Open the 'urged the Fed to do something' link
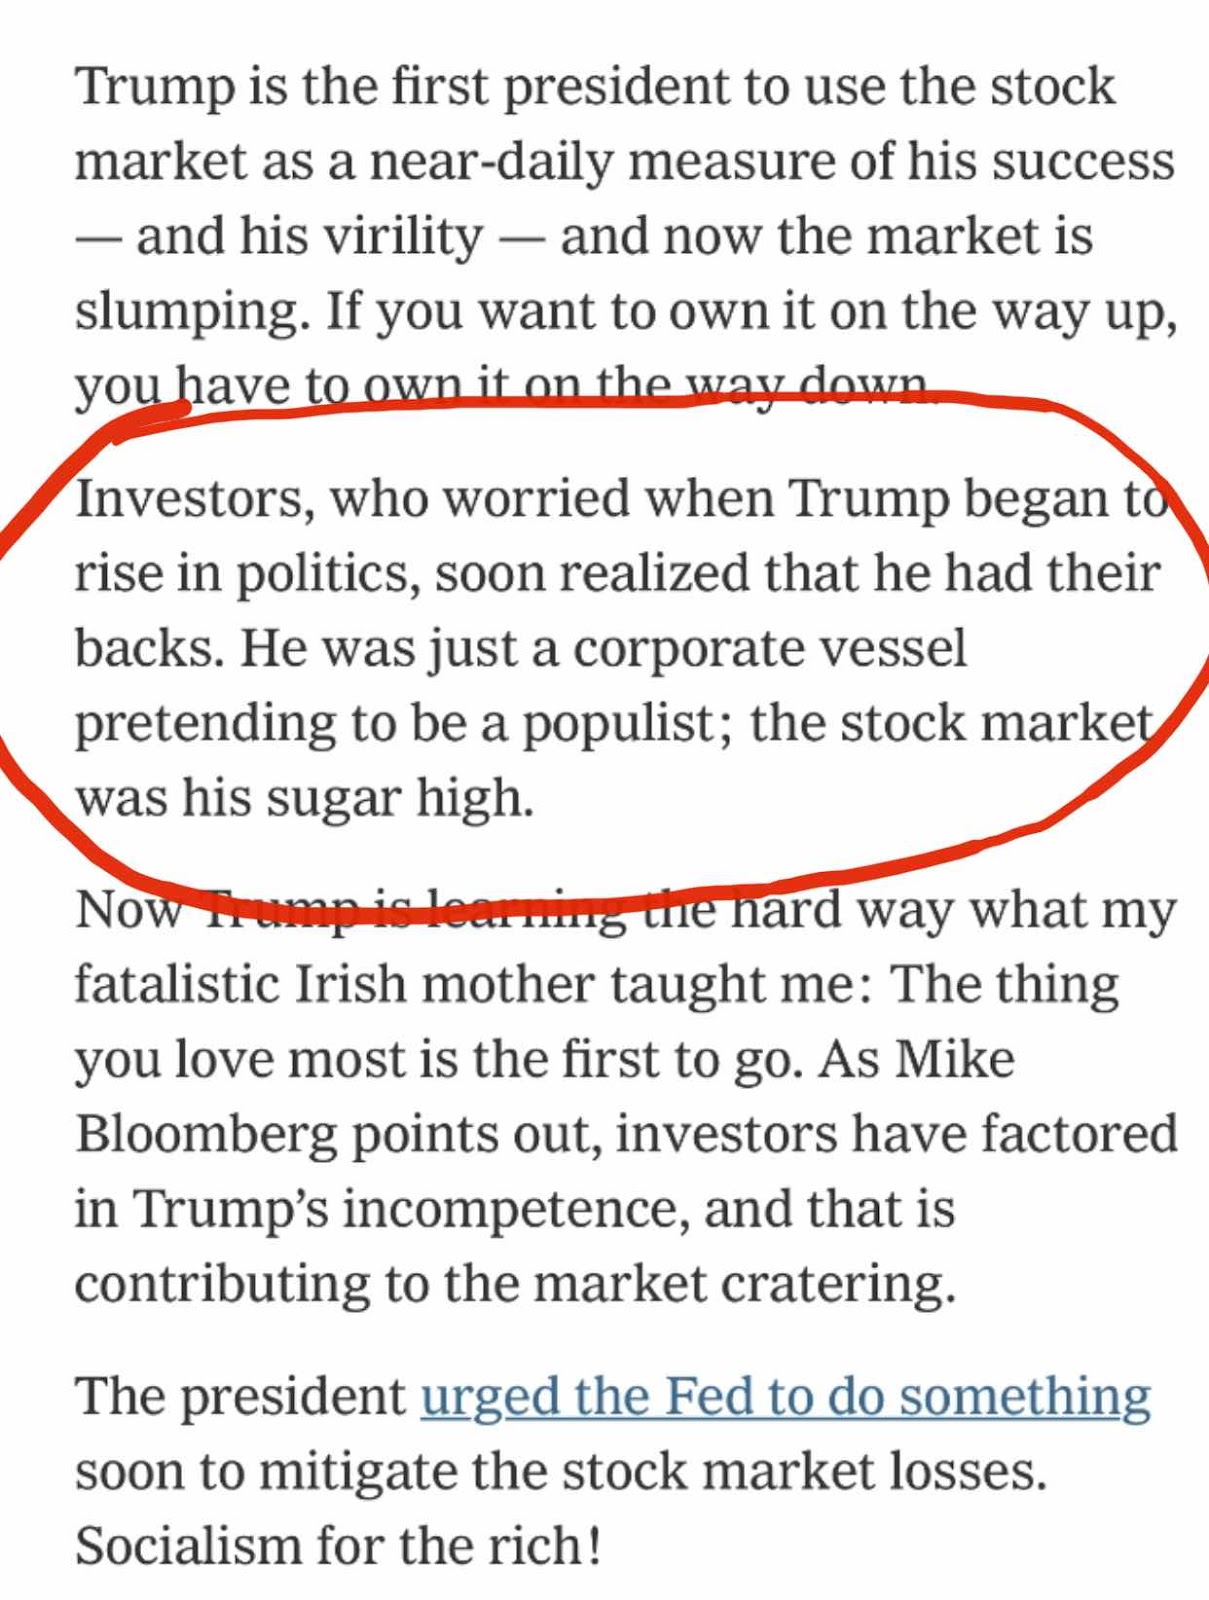The height and width of the screenshot is (1600, 1209). (786, 1398)
